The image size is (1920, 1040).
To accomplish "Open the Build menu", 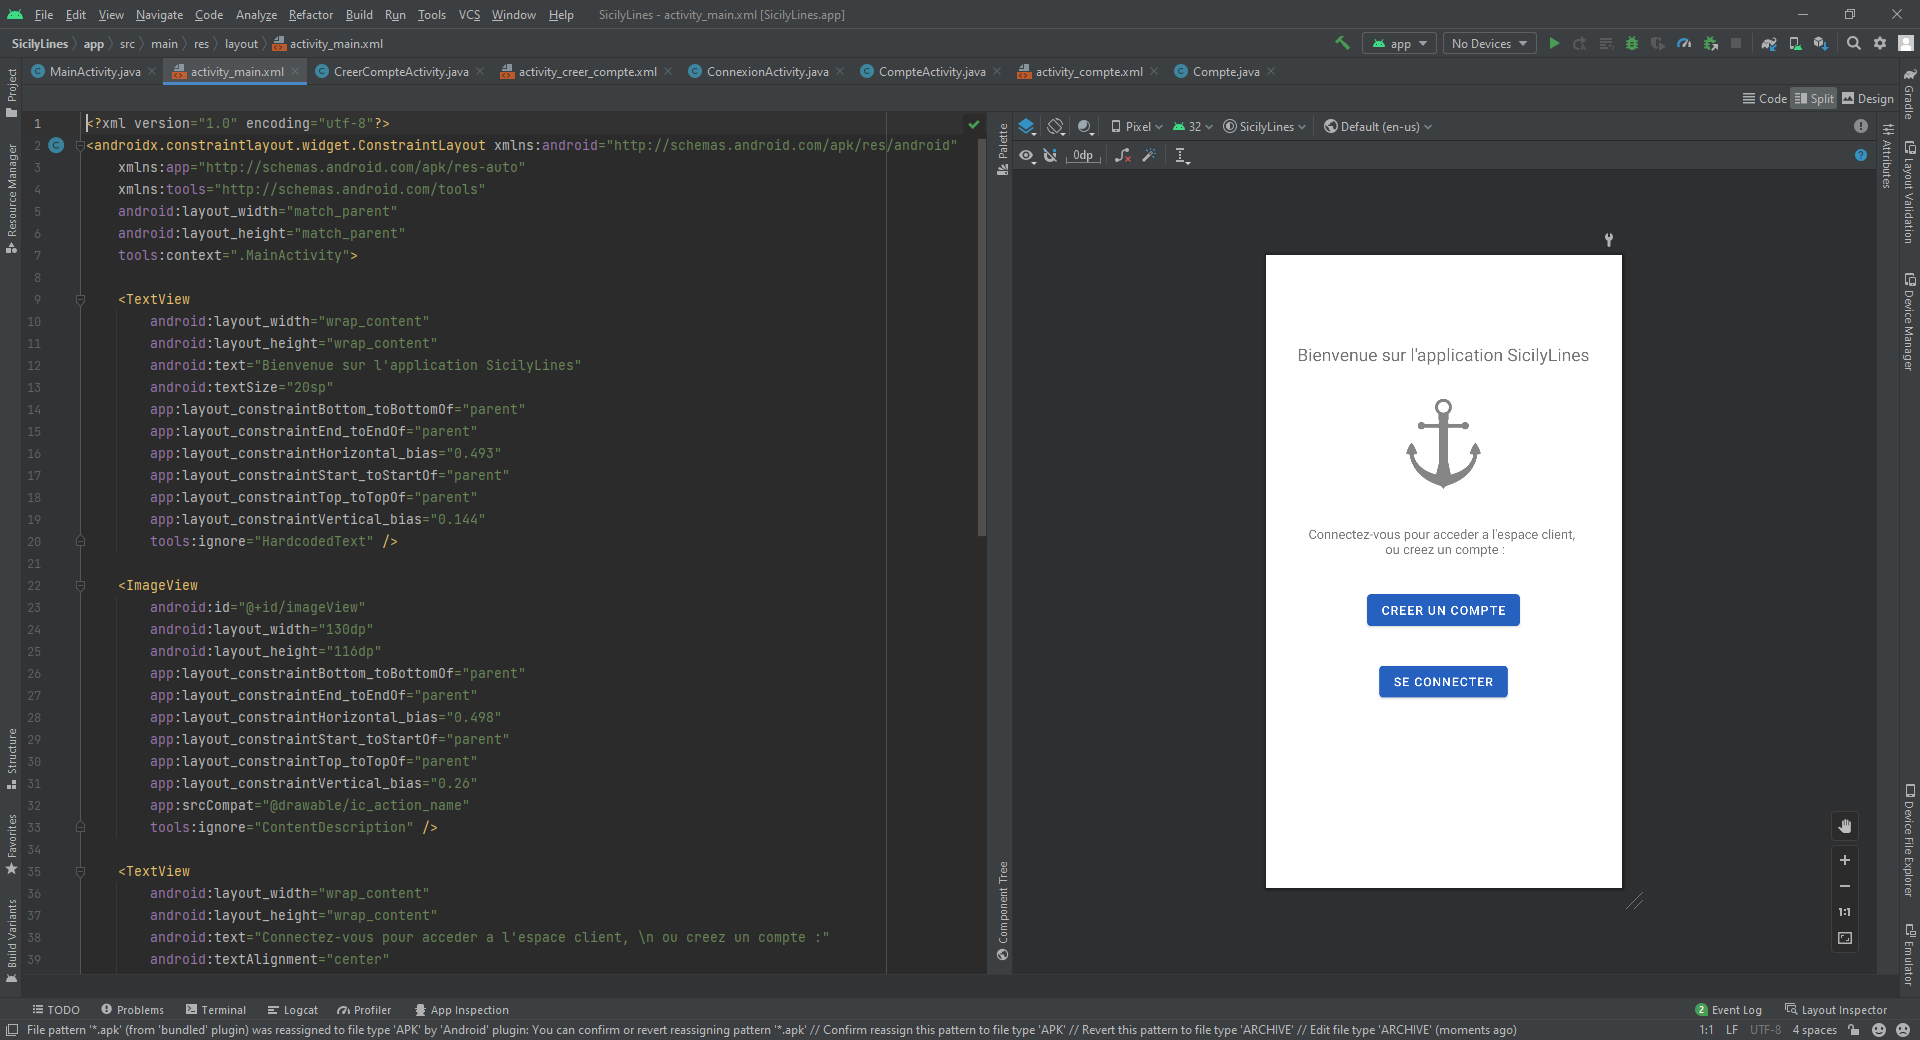I will click(359, 14).
